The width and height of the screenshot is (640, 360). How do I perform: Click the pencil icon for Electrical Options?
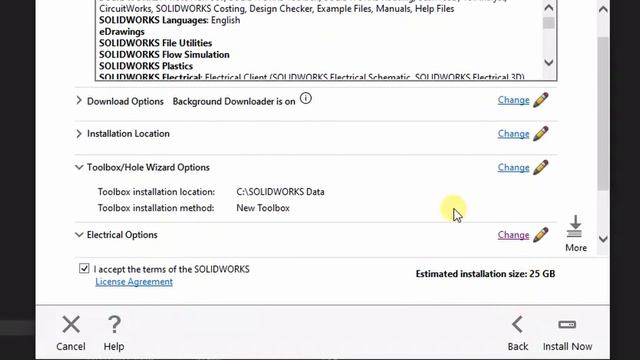(541, 235)
